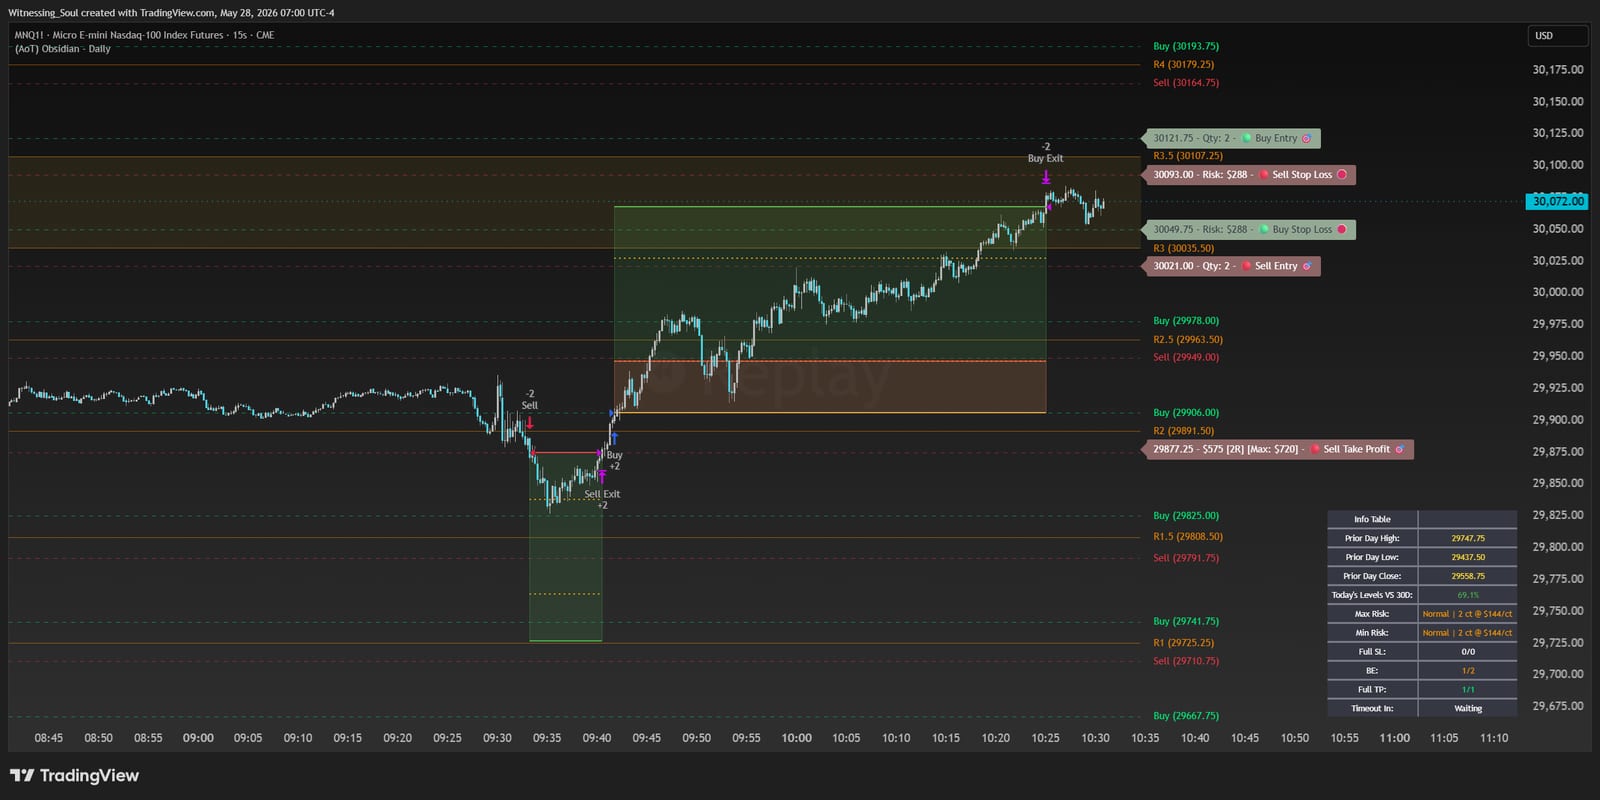Click the Prior Day High value 29747.75

[x=1468, y=538]
